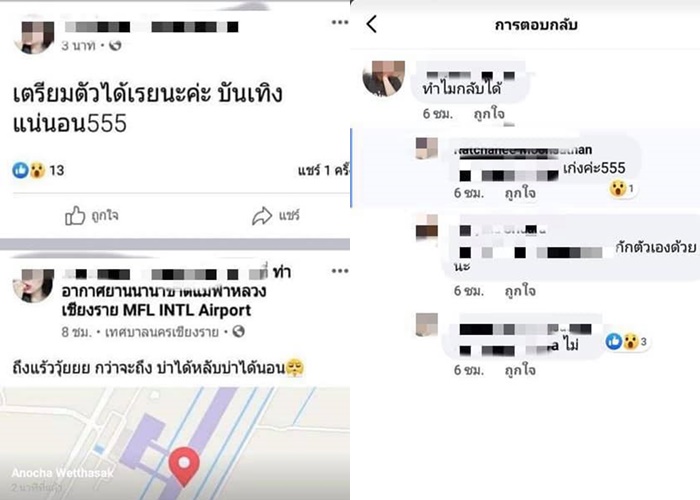
Task: Click the red location pin on the map
Action: [x=184, y=466]
